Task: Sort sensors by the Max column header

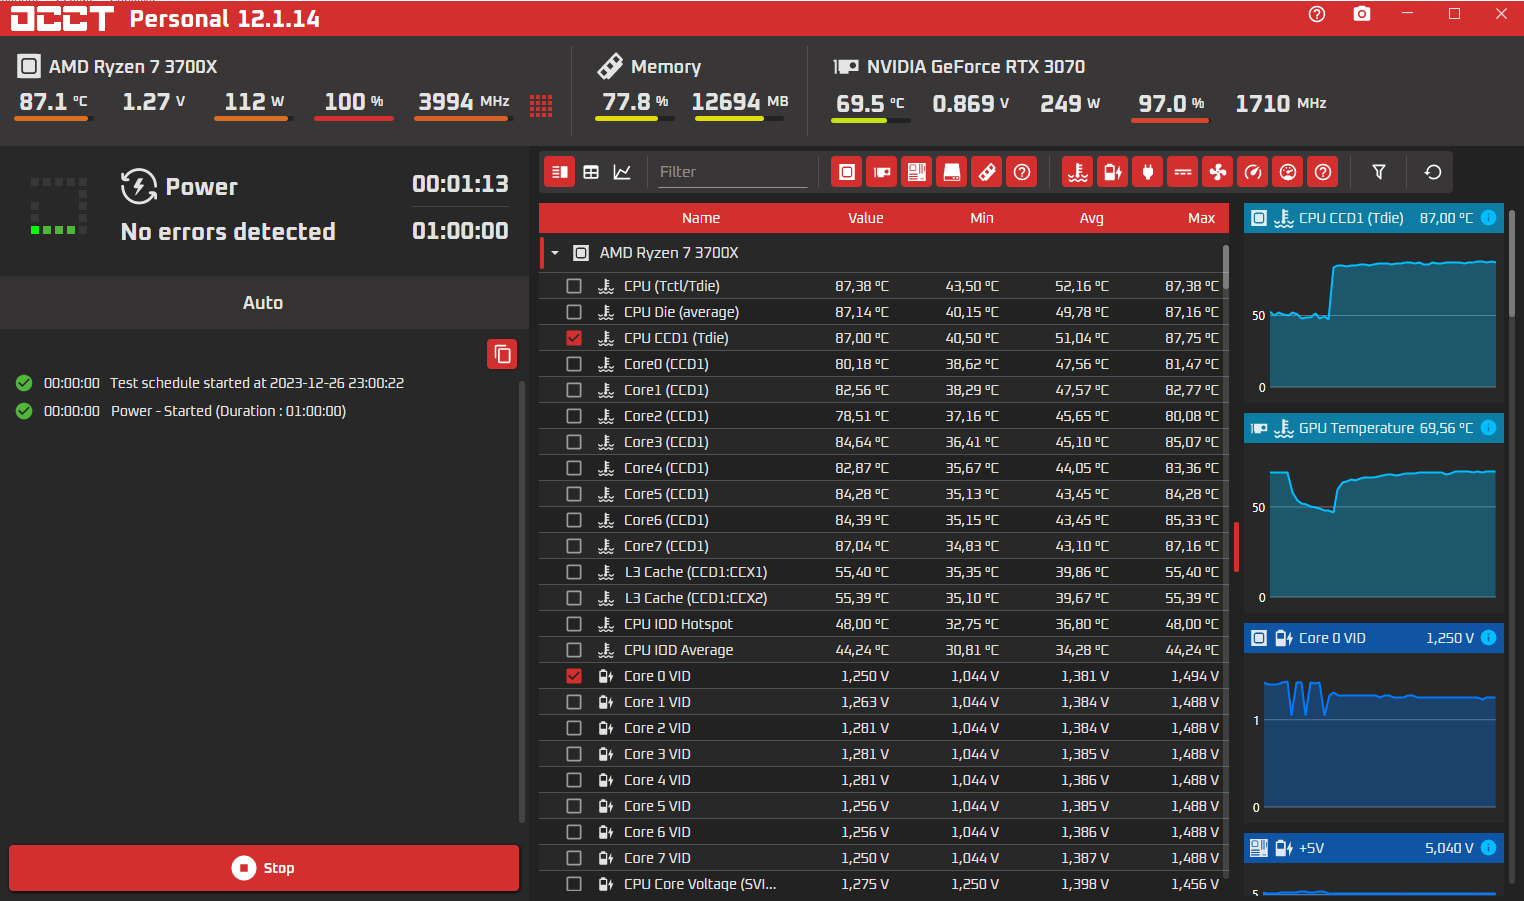Action: tap(1202, 218)
